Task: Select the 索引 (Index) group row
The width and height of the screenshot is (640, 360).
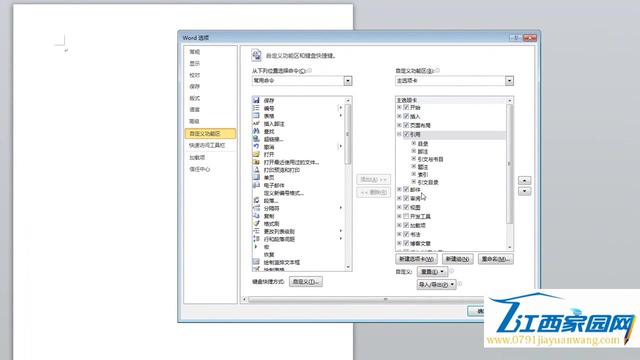Action: pos(423,175)
